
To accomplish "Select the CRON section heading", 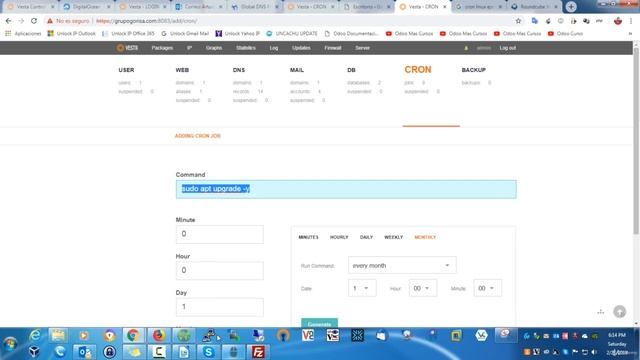I will 418,70.
